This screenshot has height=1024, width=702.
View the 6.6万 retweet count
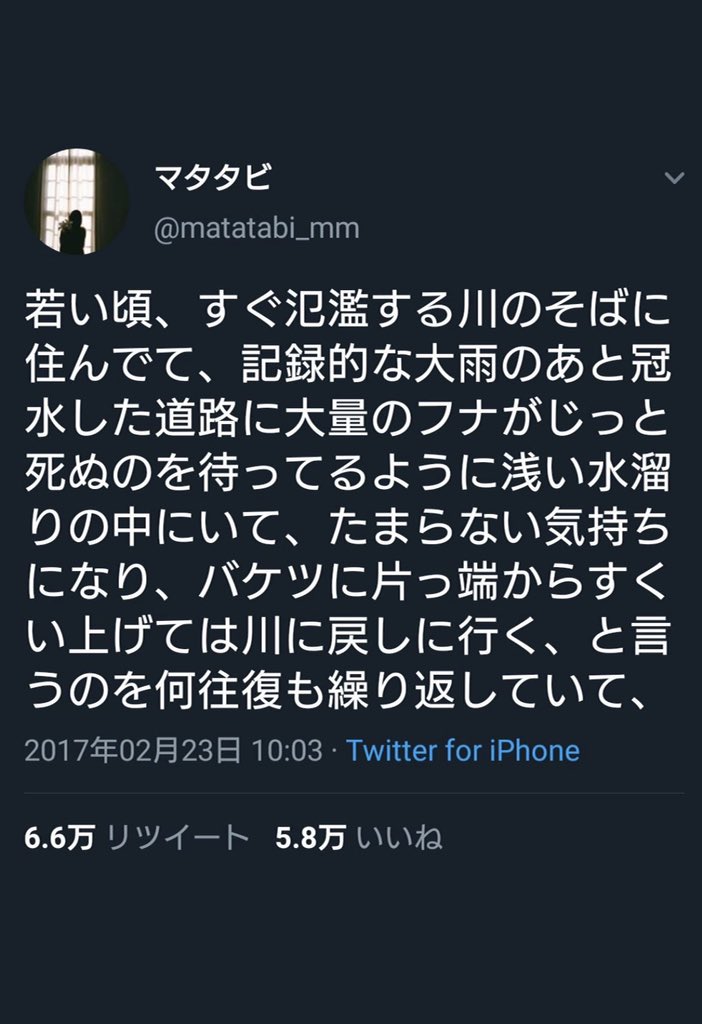pos(59,838)
